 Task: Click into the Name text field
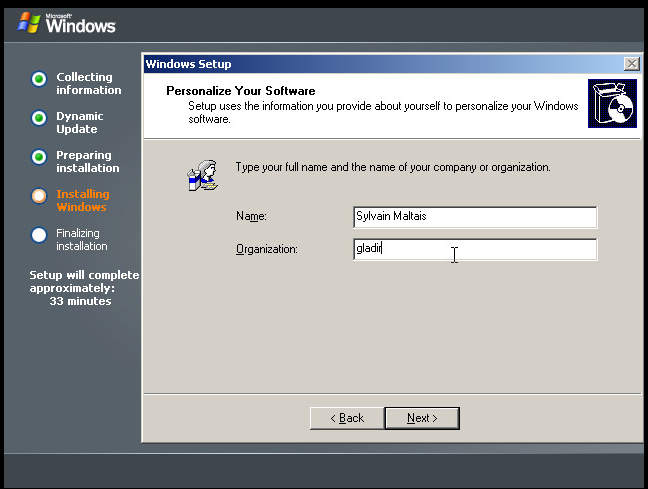click(x=475, y=217)
